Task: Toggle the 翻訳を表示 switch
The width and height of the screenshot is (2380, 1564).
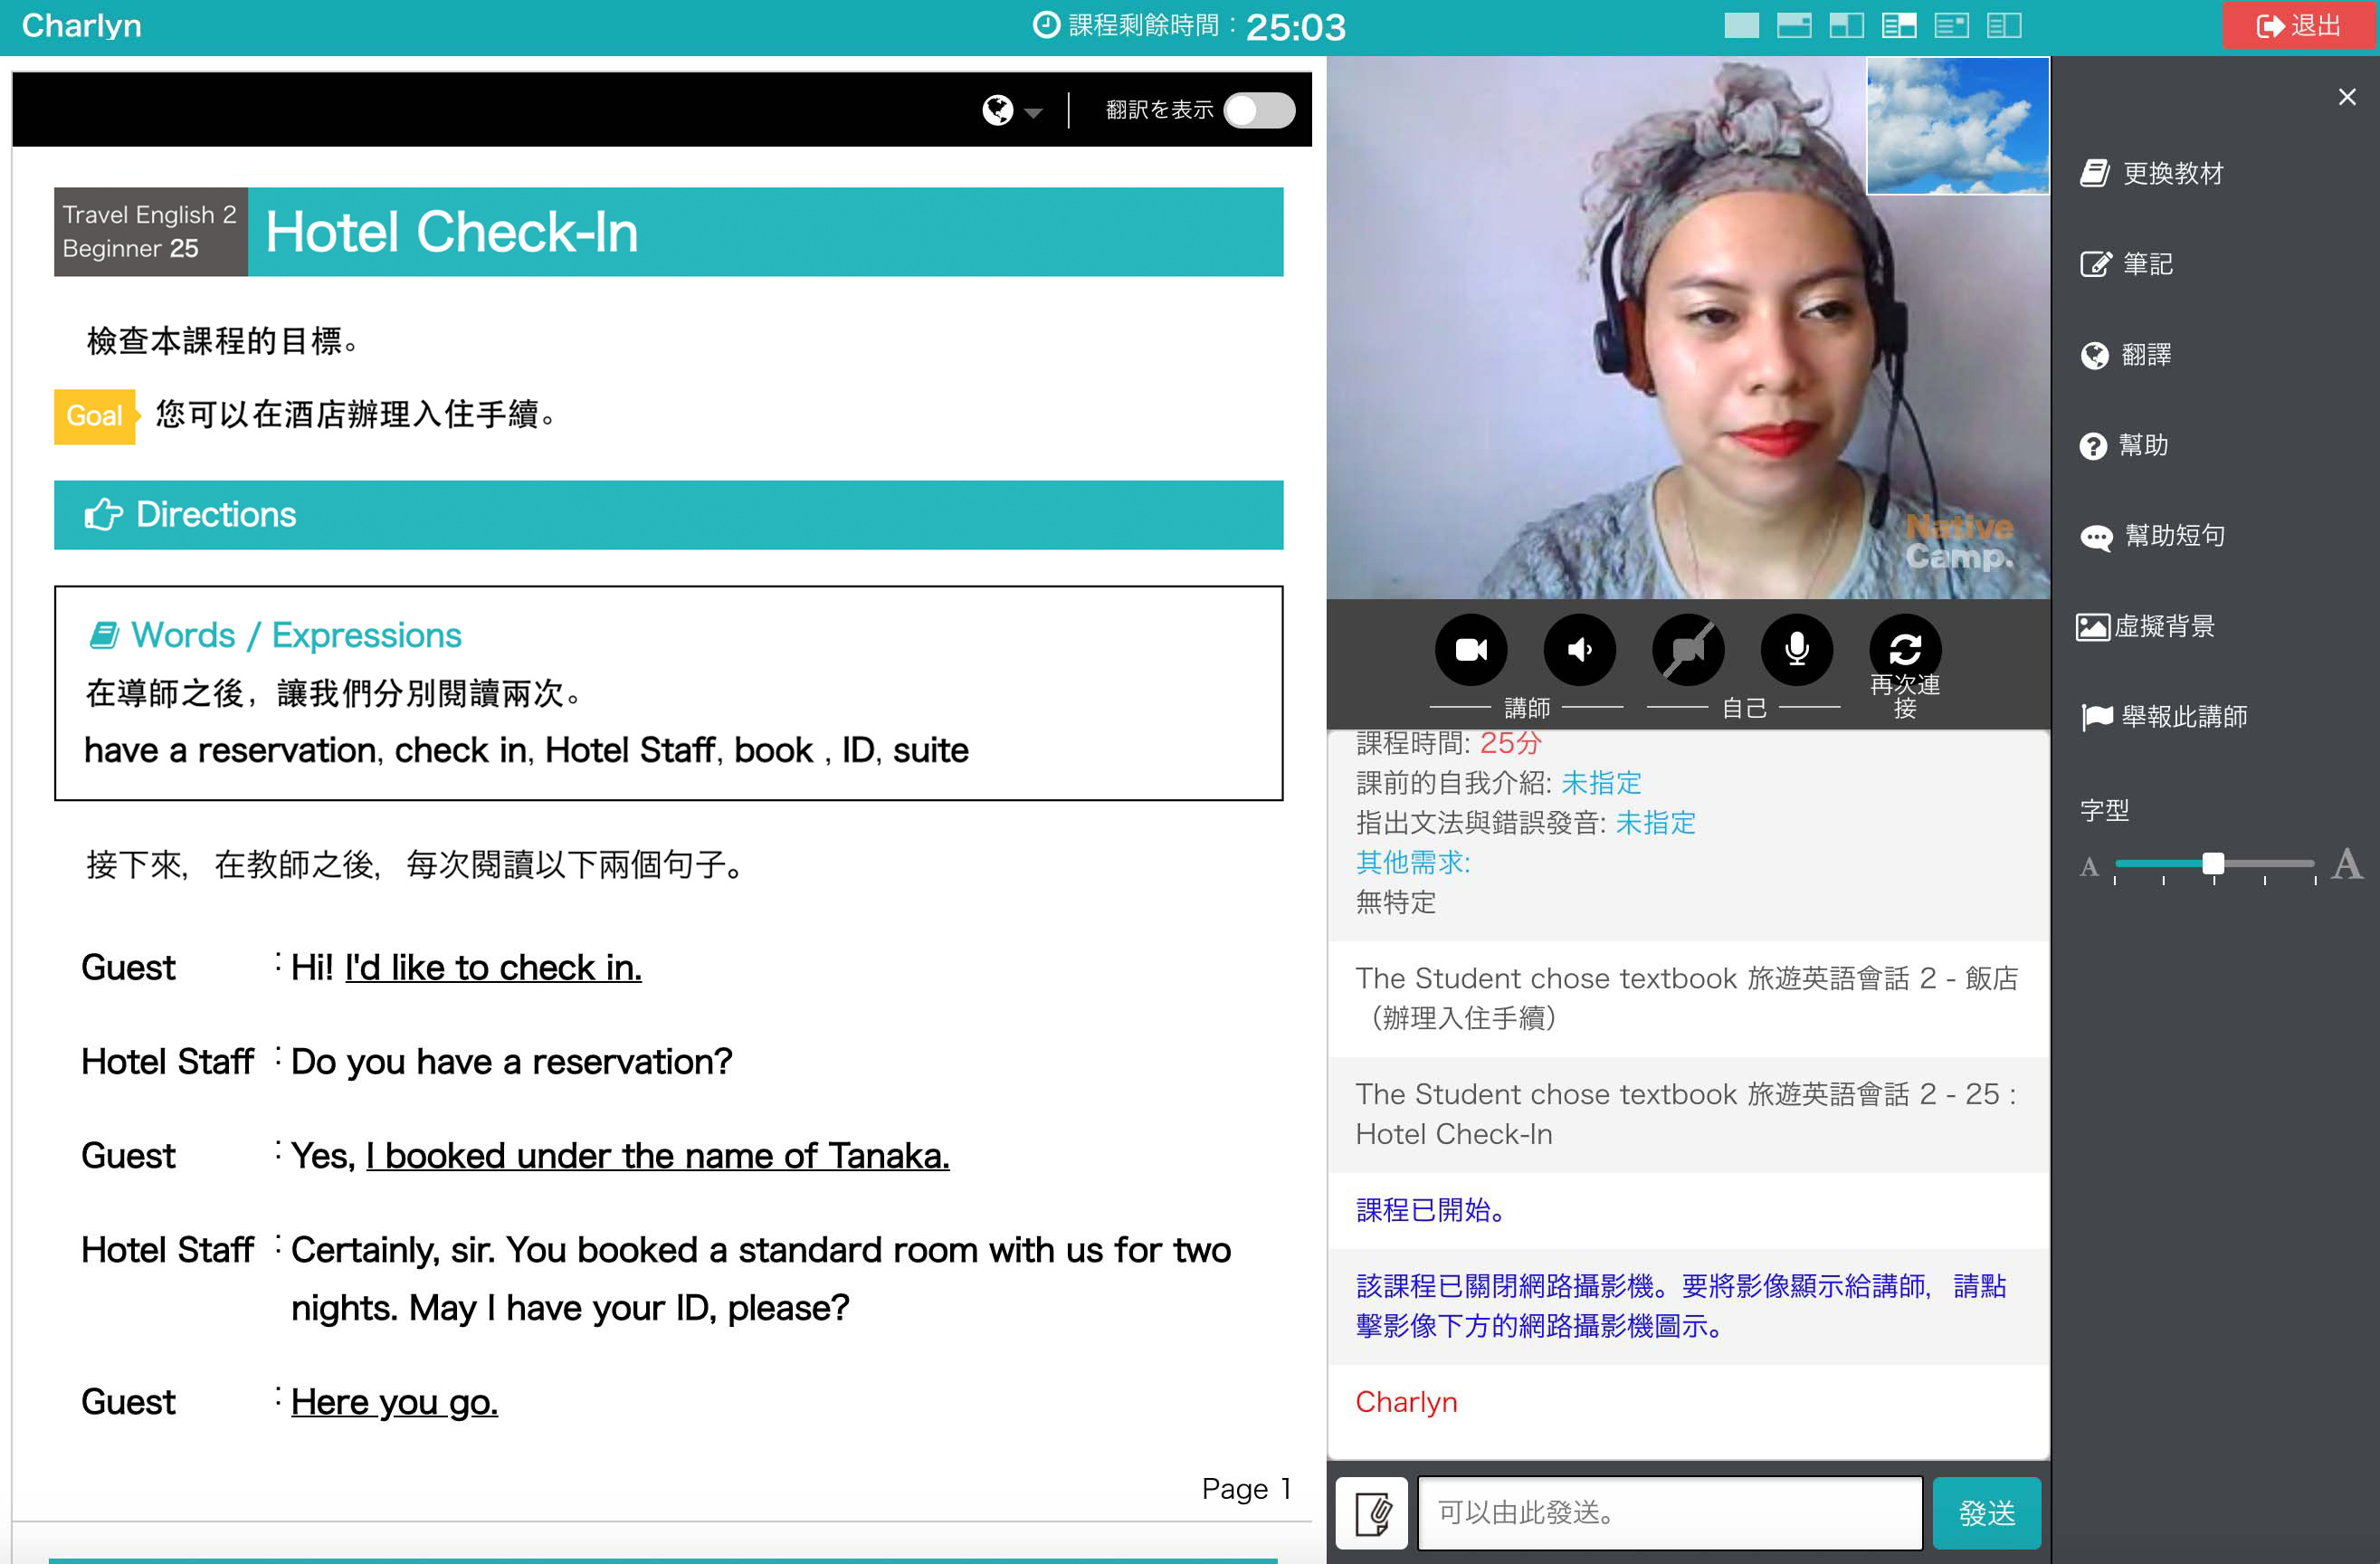Action: (x=1259, y=110)
